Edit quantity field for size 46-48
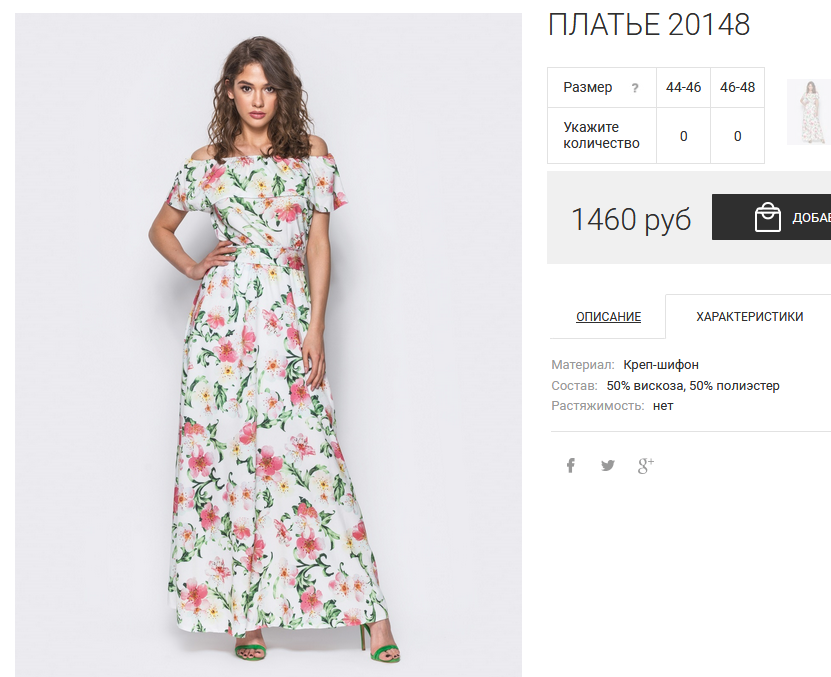This screenshot has width=831, height=677. click(737, 136)
